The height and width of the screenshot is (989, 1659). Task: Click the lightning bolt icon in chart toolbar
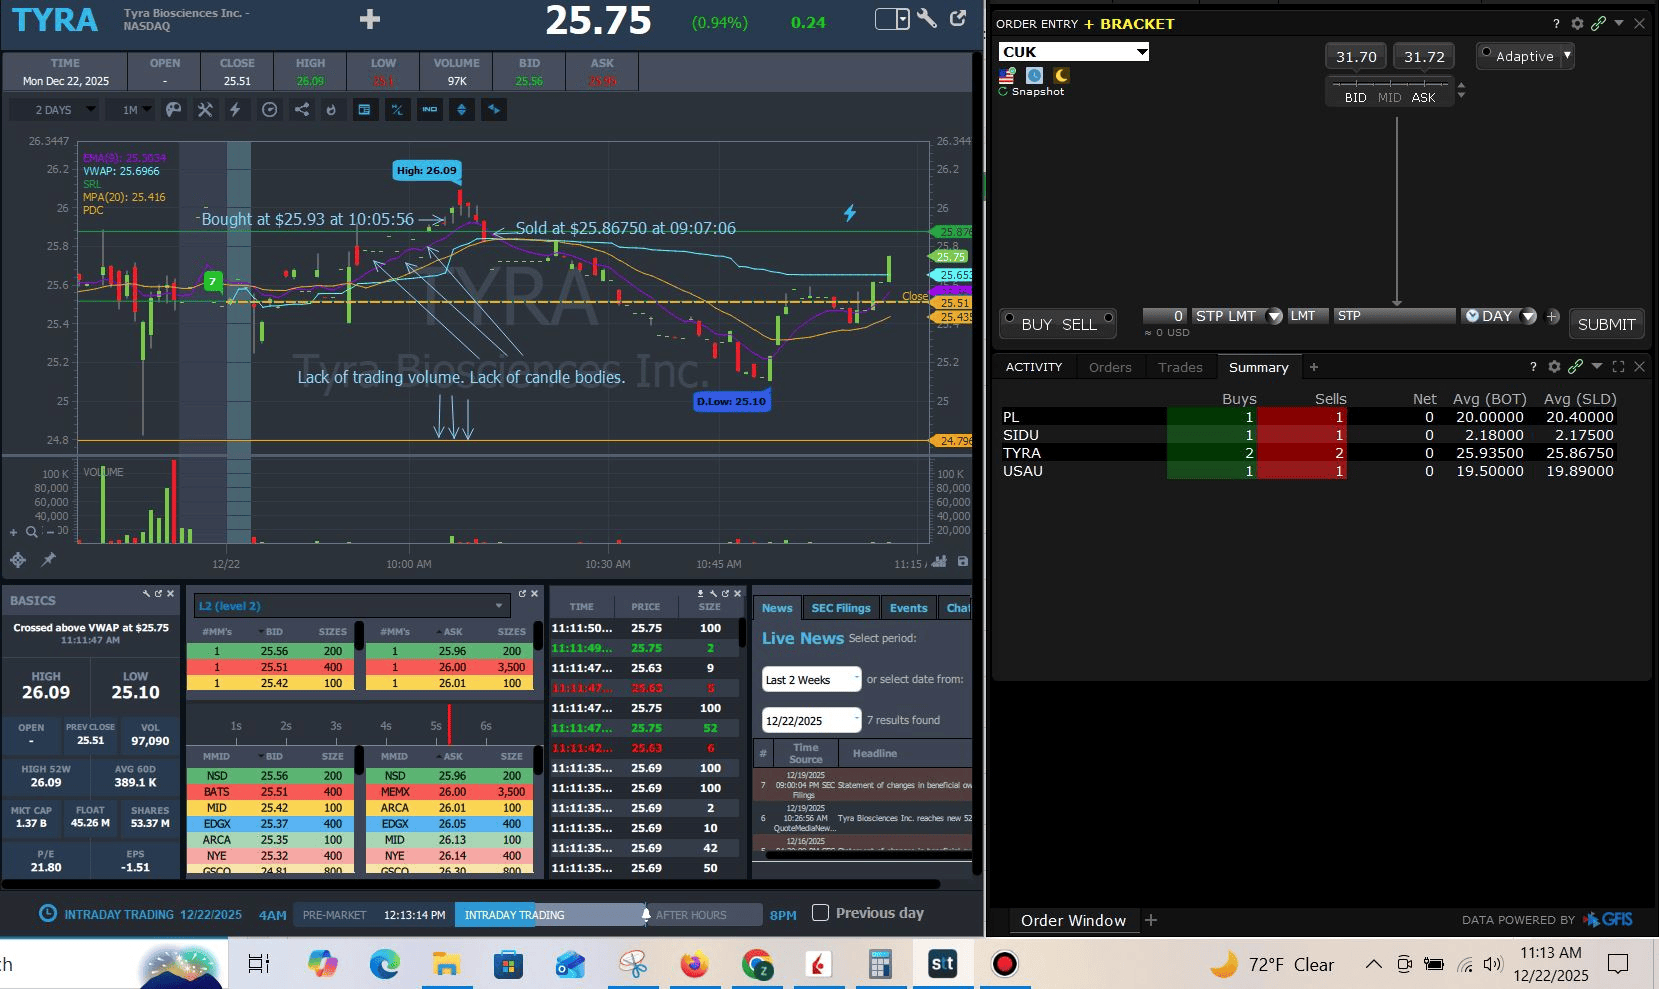coord(236,110)
